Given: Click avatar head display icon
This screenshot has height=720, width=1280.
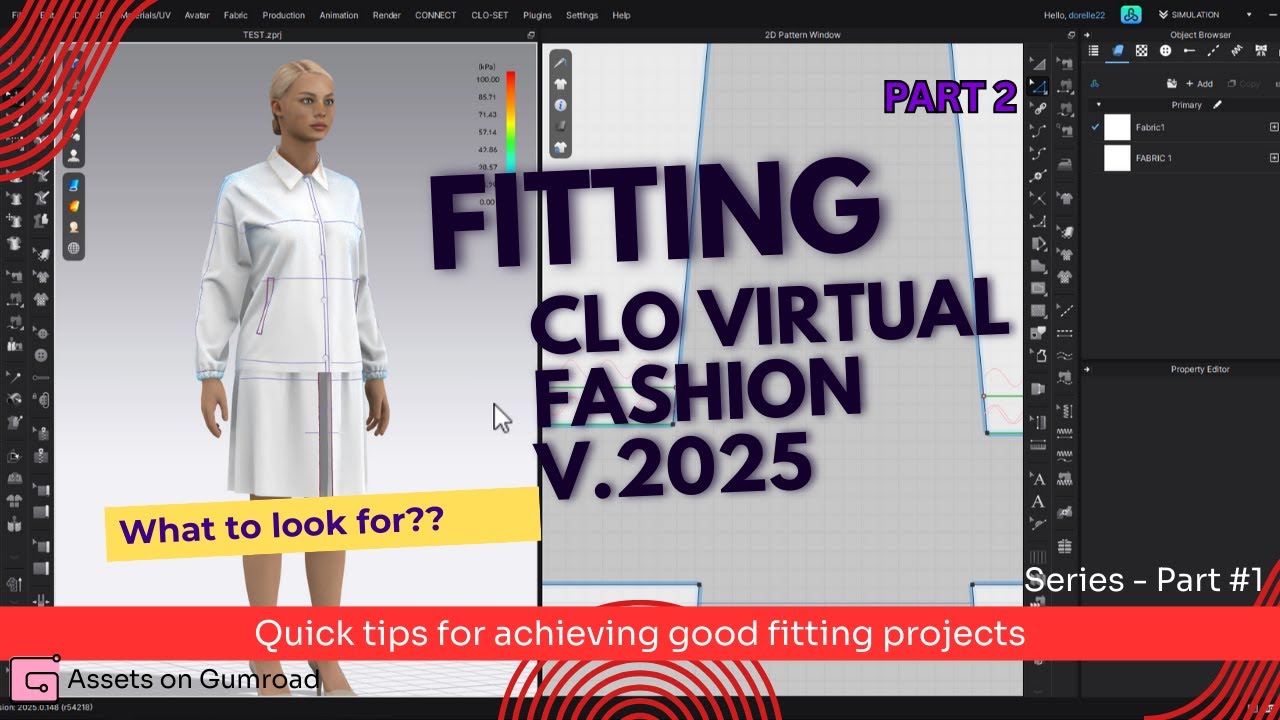Looking at the screenshot, I should (x=74, y=227).
